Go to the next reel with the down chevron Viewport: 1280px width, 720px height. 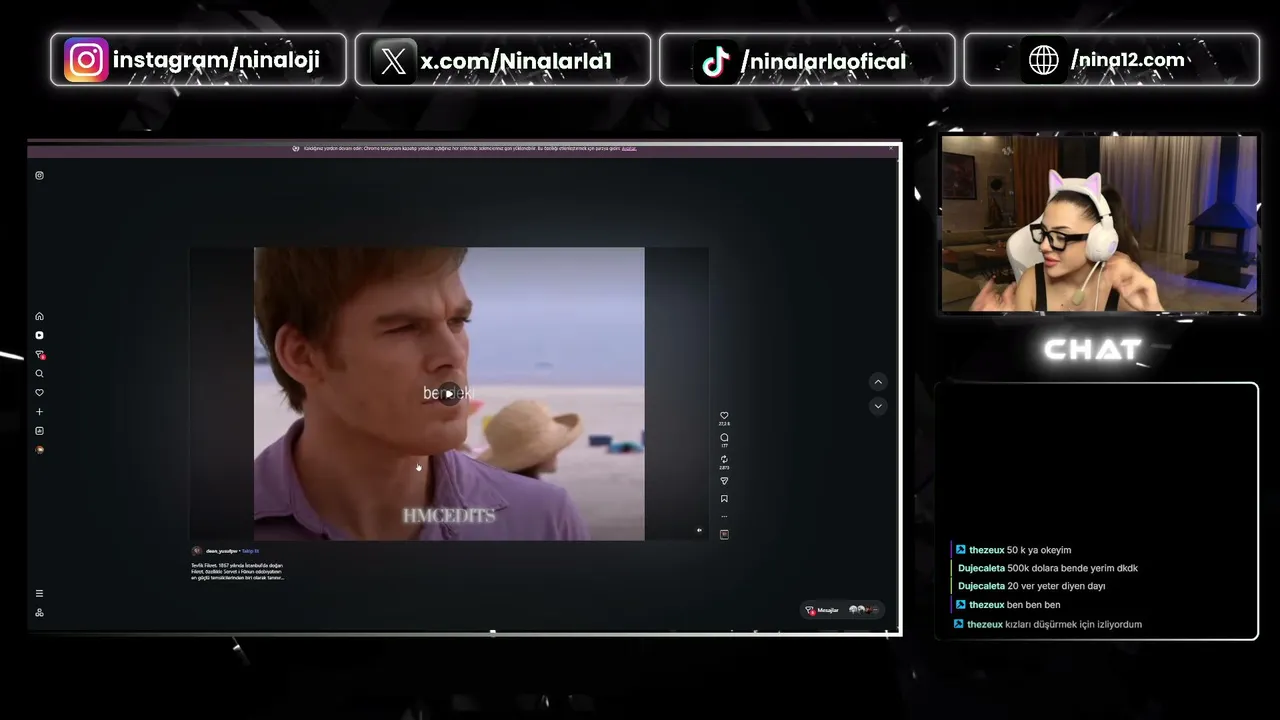pos(878,406)
